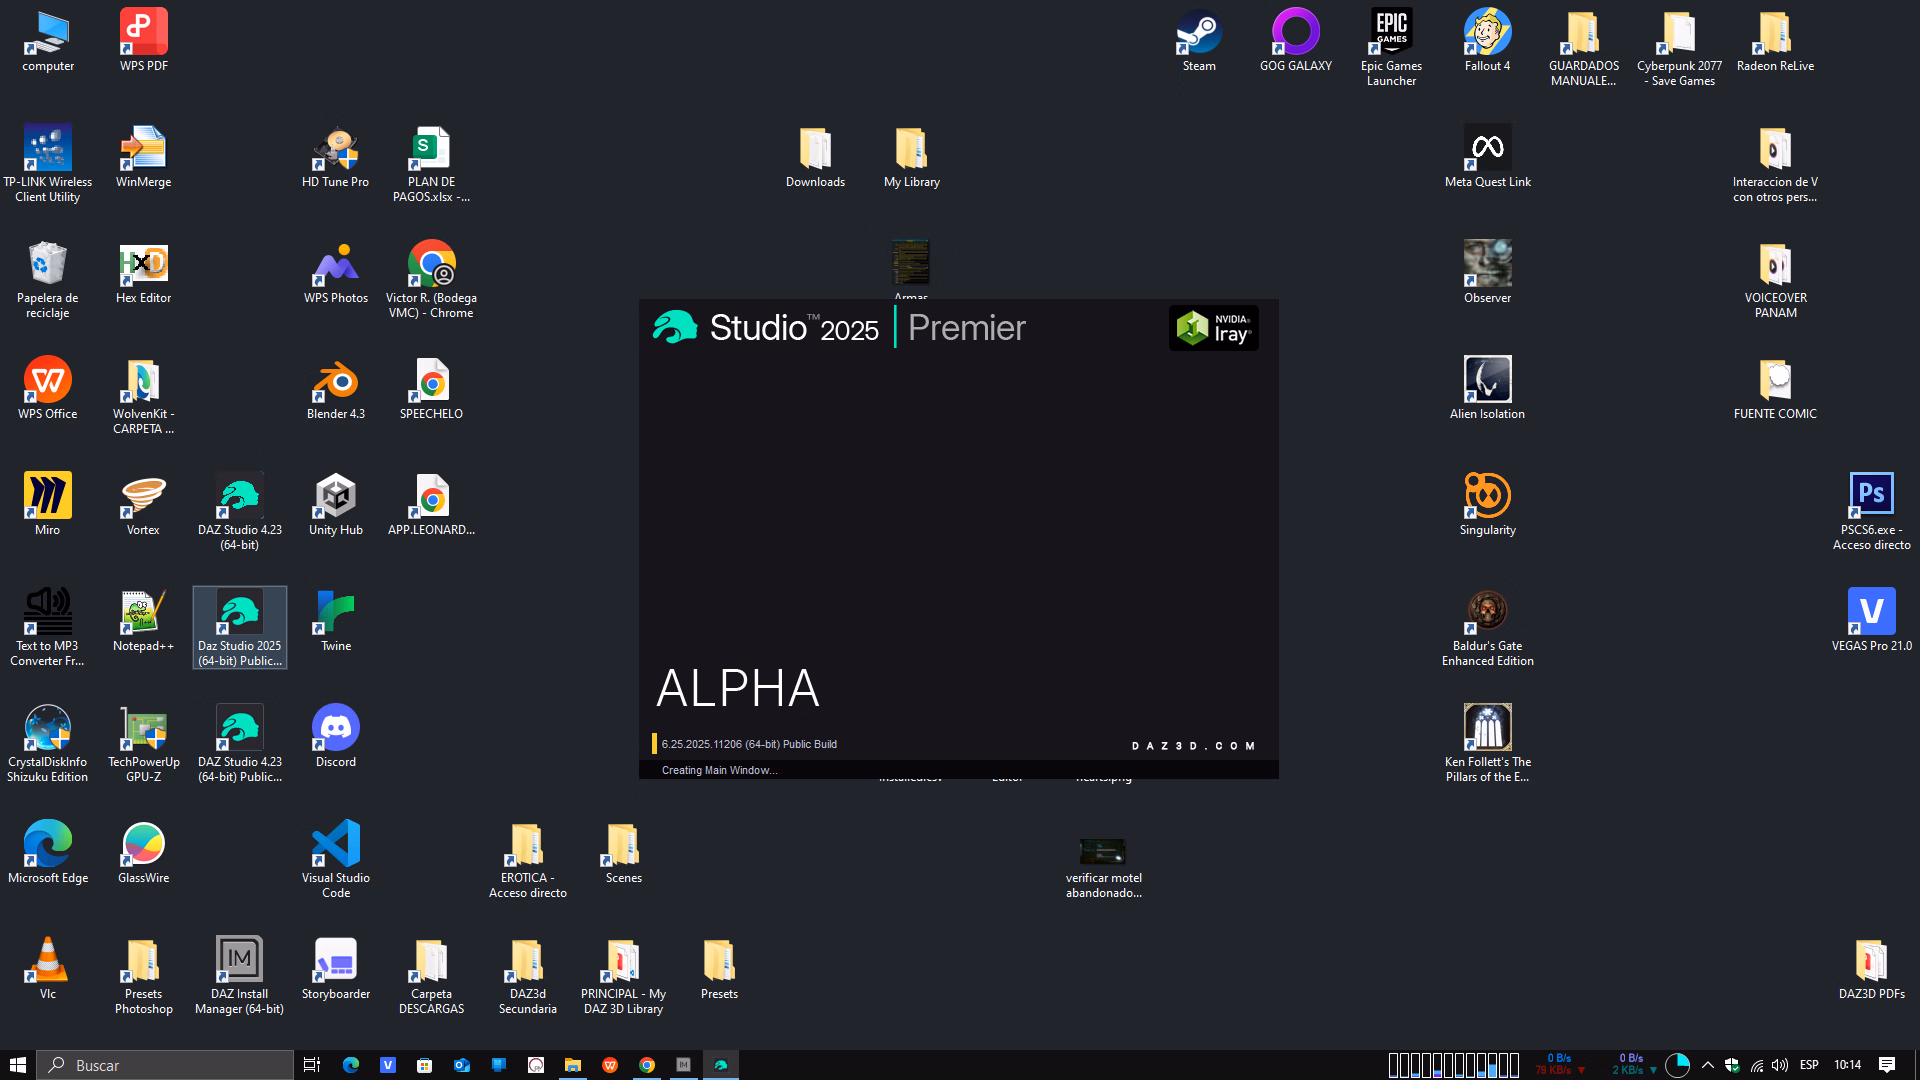Click the Chrome taskbar icon
1920x1080 pixels.
[647, 1065]
